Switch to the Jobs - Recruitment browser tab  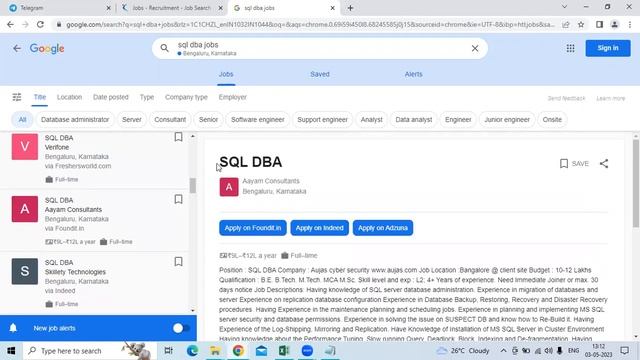pyautogui.click(x=172, y=8)
